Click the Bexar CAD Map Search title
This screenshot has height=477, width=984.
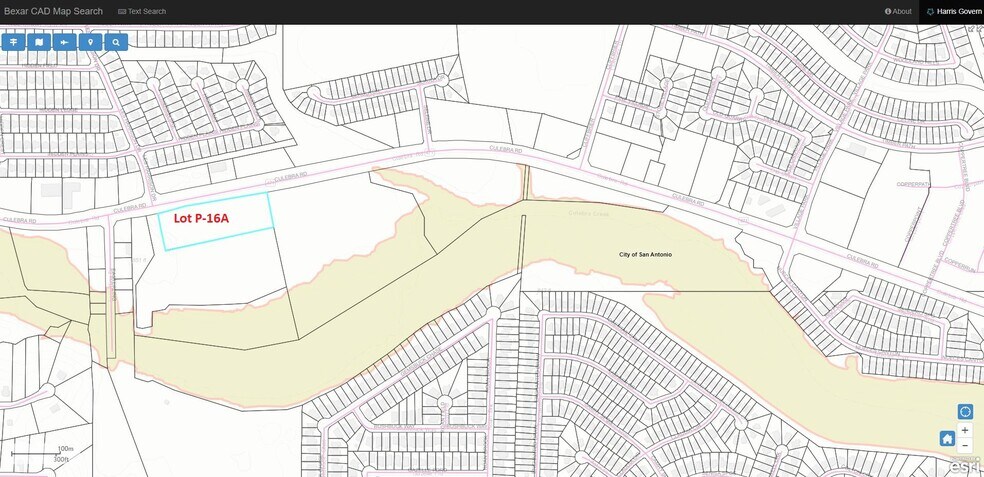point(53,11)
